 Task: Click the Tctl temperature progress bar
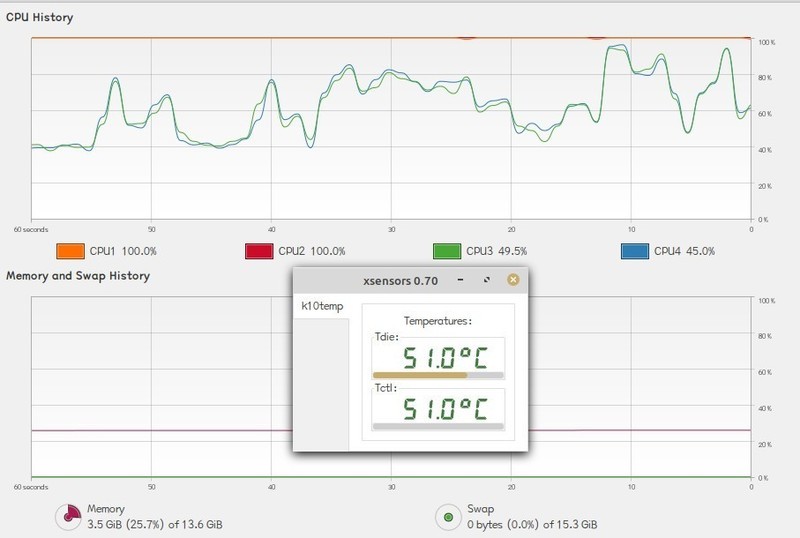coord(438,426)
